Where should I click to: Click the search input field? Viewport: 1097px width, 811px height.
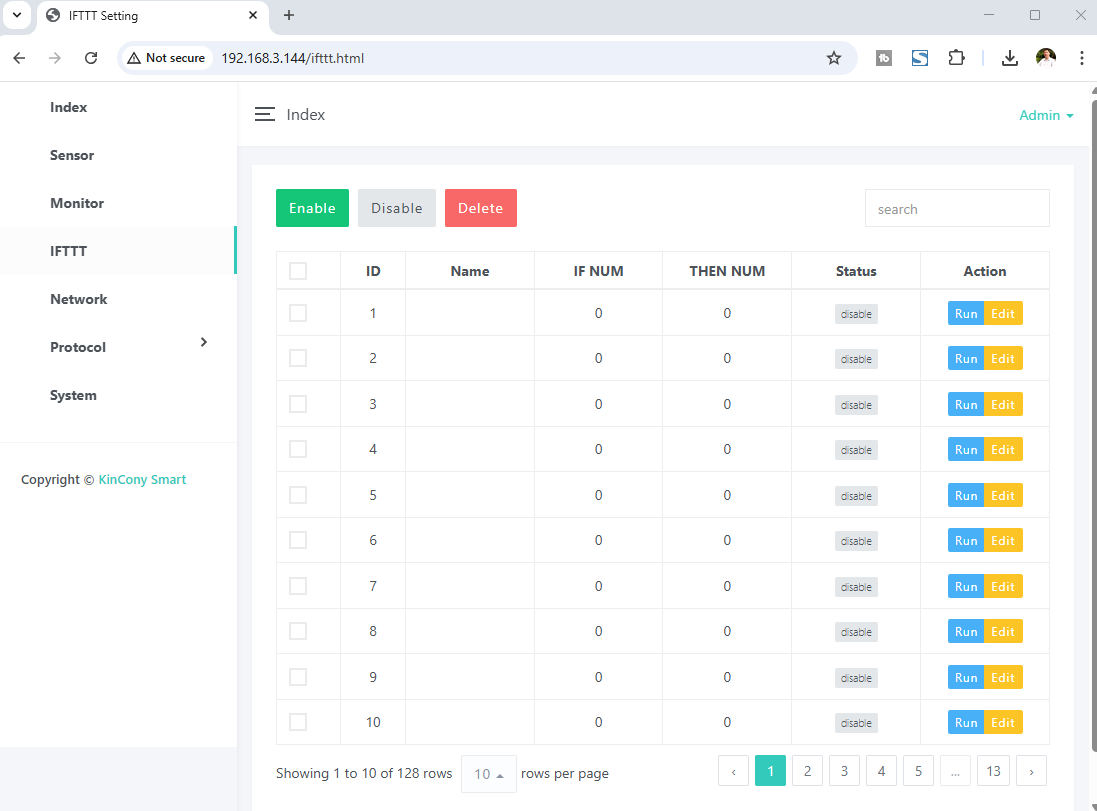tap(956, 209)
